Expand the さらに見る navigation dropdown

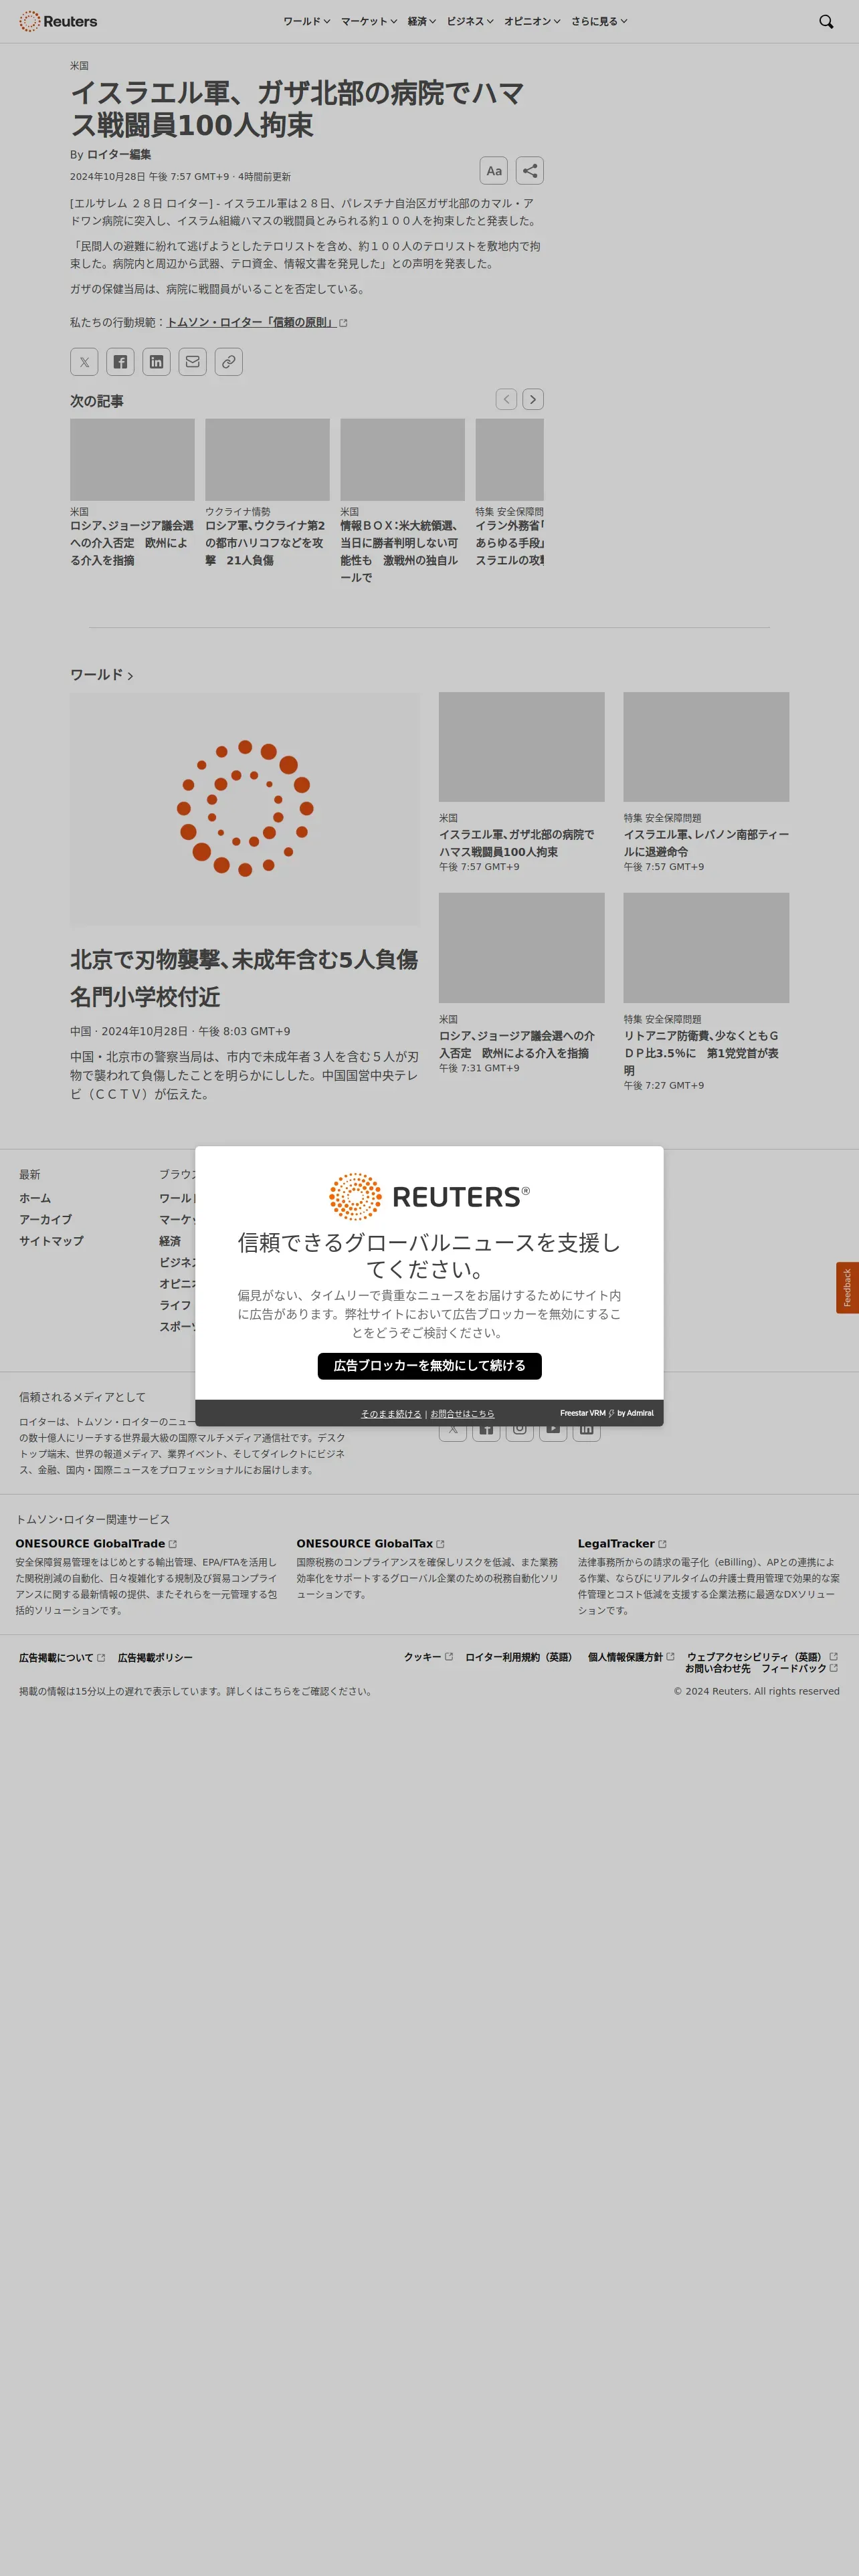599,21
